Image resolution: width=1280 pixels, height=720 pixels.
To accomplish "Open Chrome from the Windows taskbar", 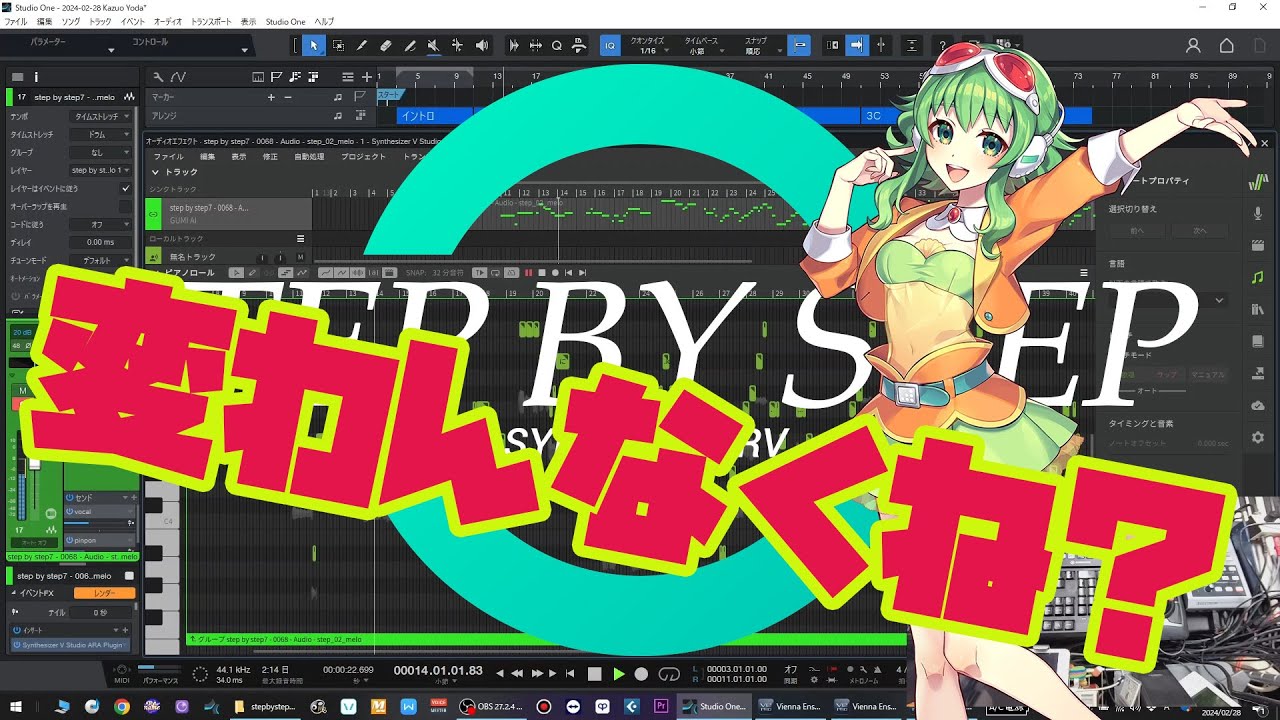I will click(122, 706).
